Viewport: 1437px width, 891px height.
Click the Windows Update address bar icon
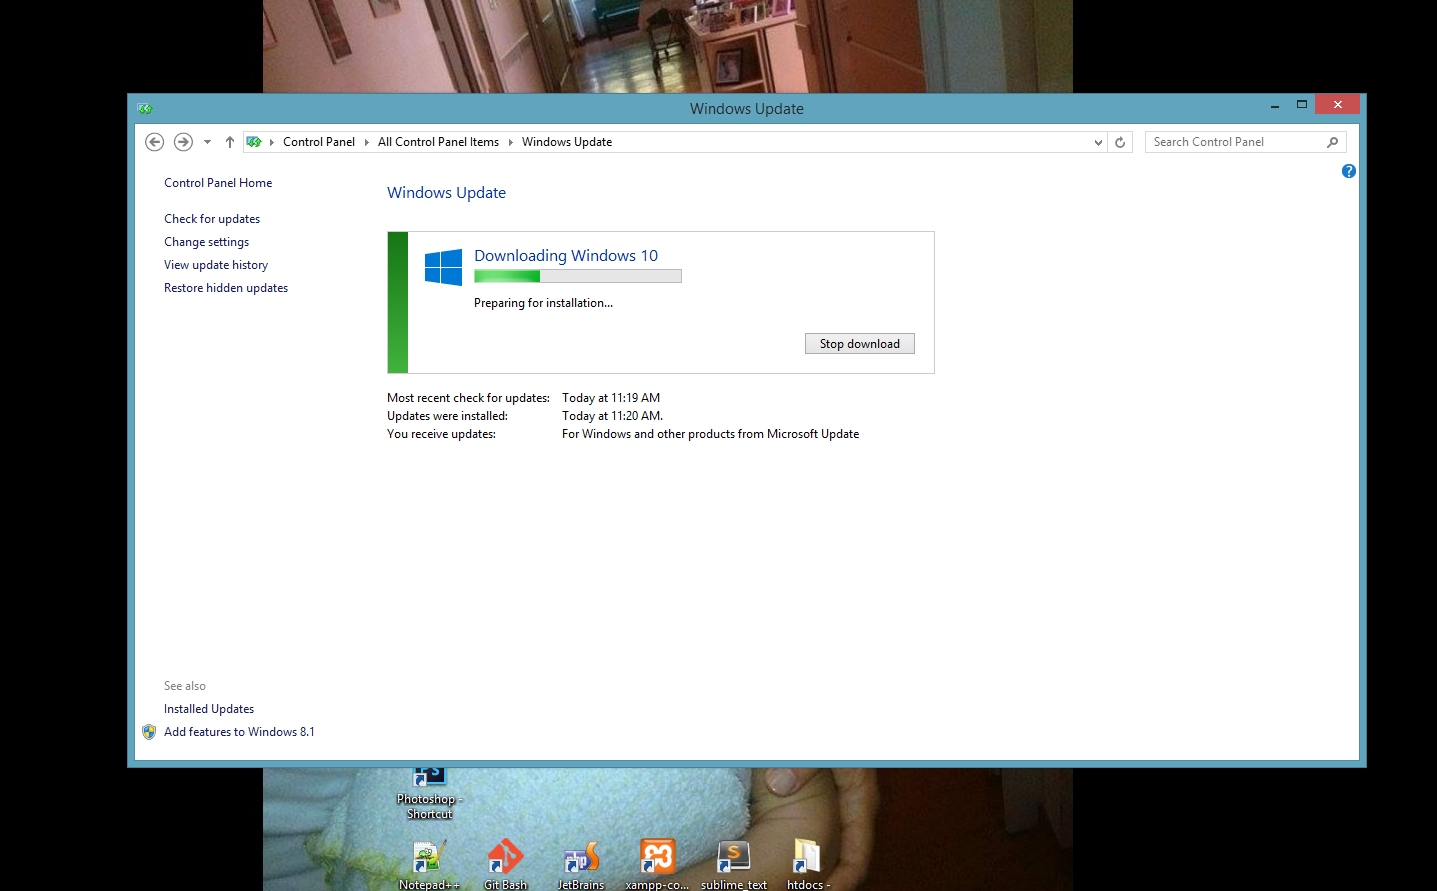pos(254,142)
